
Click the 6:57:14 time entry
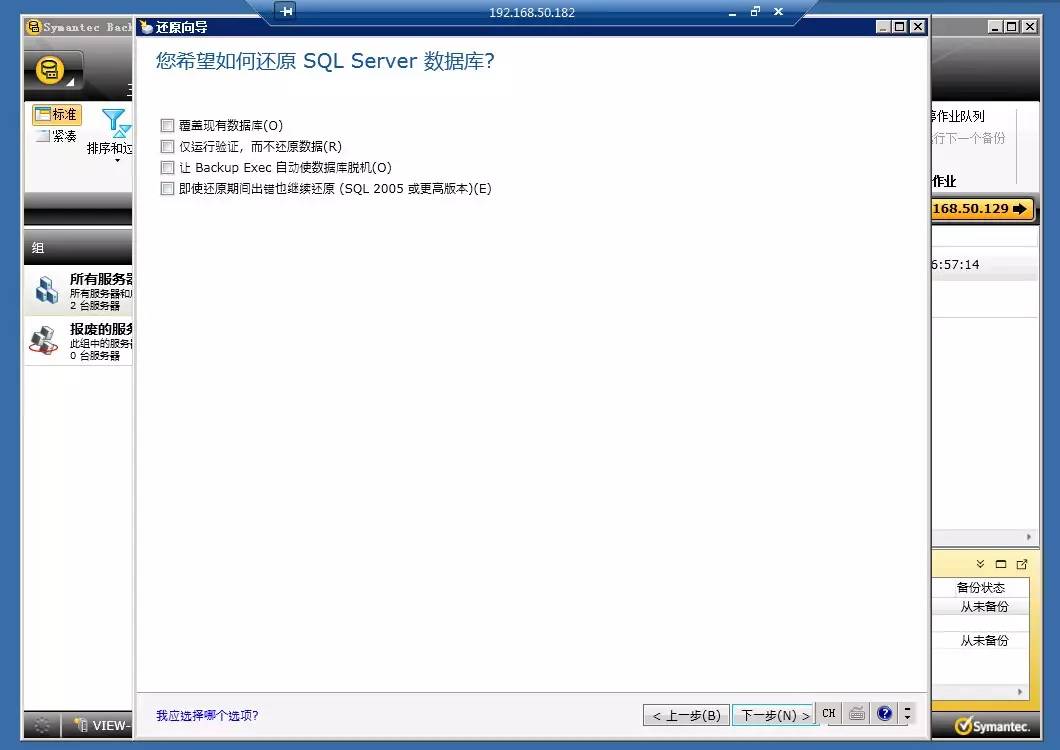955,264
